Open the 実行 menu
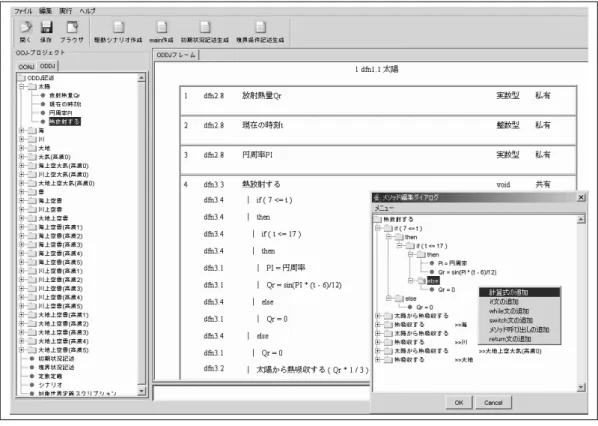 click(65, 11)
